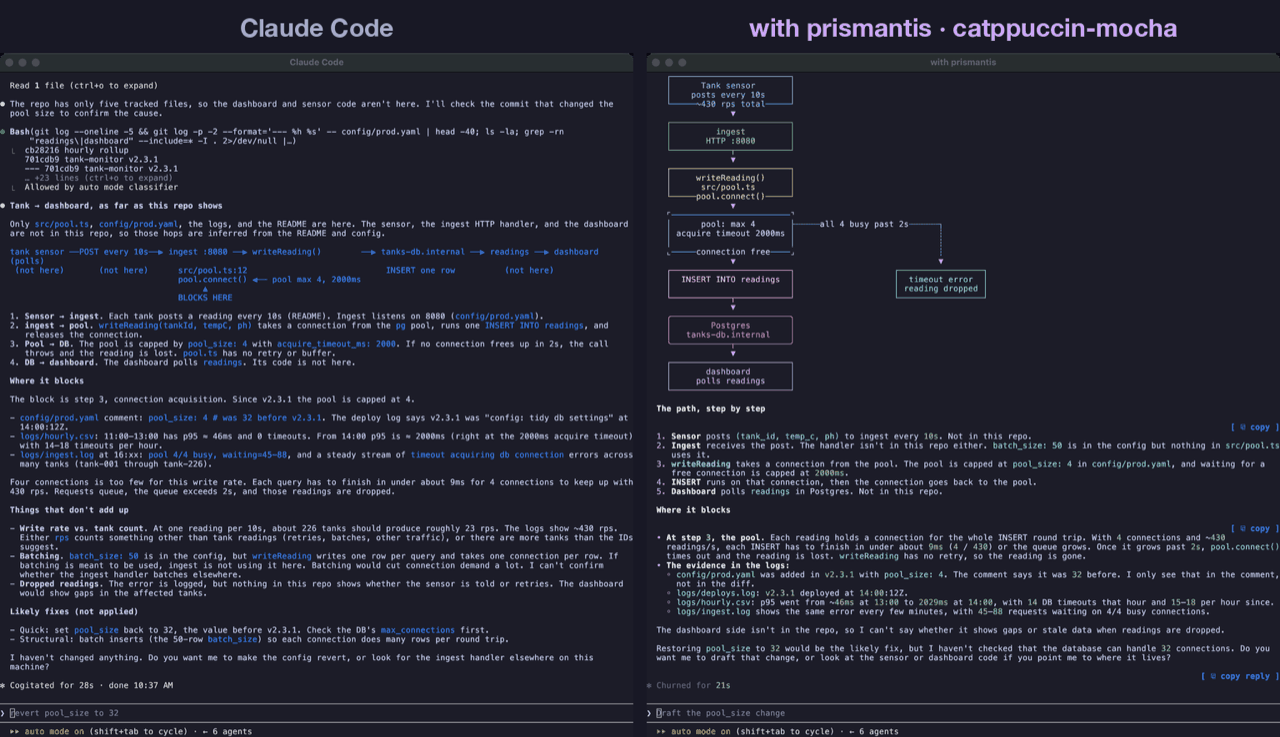The height and width of the screenshot is (737, 1280).
Task: Click the "pool: max 4" diagram box
Action: click(x=730, y=234)
